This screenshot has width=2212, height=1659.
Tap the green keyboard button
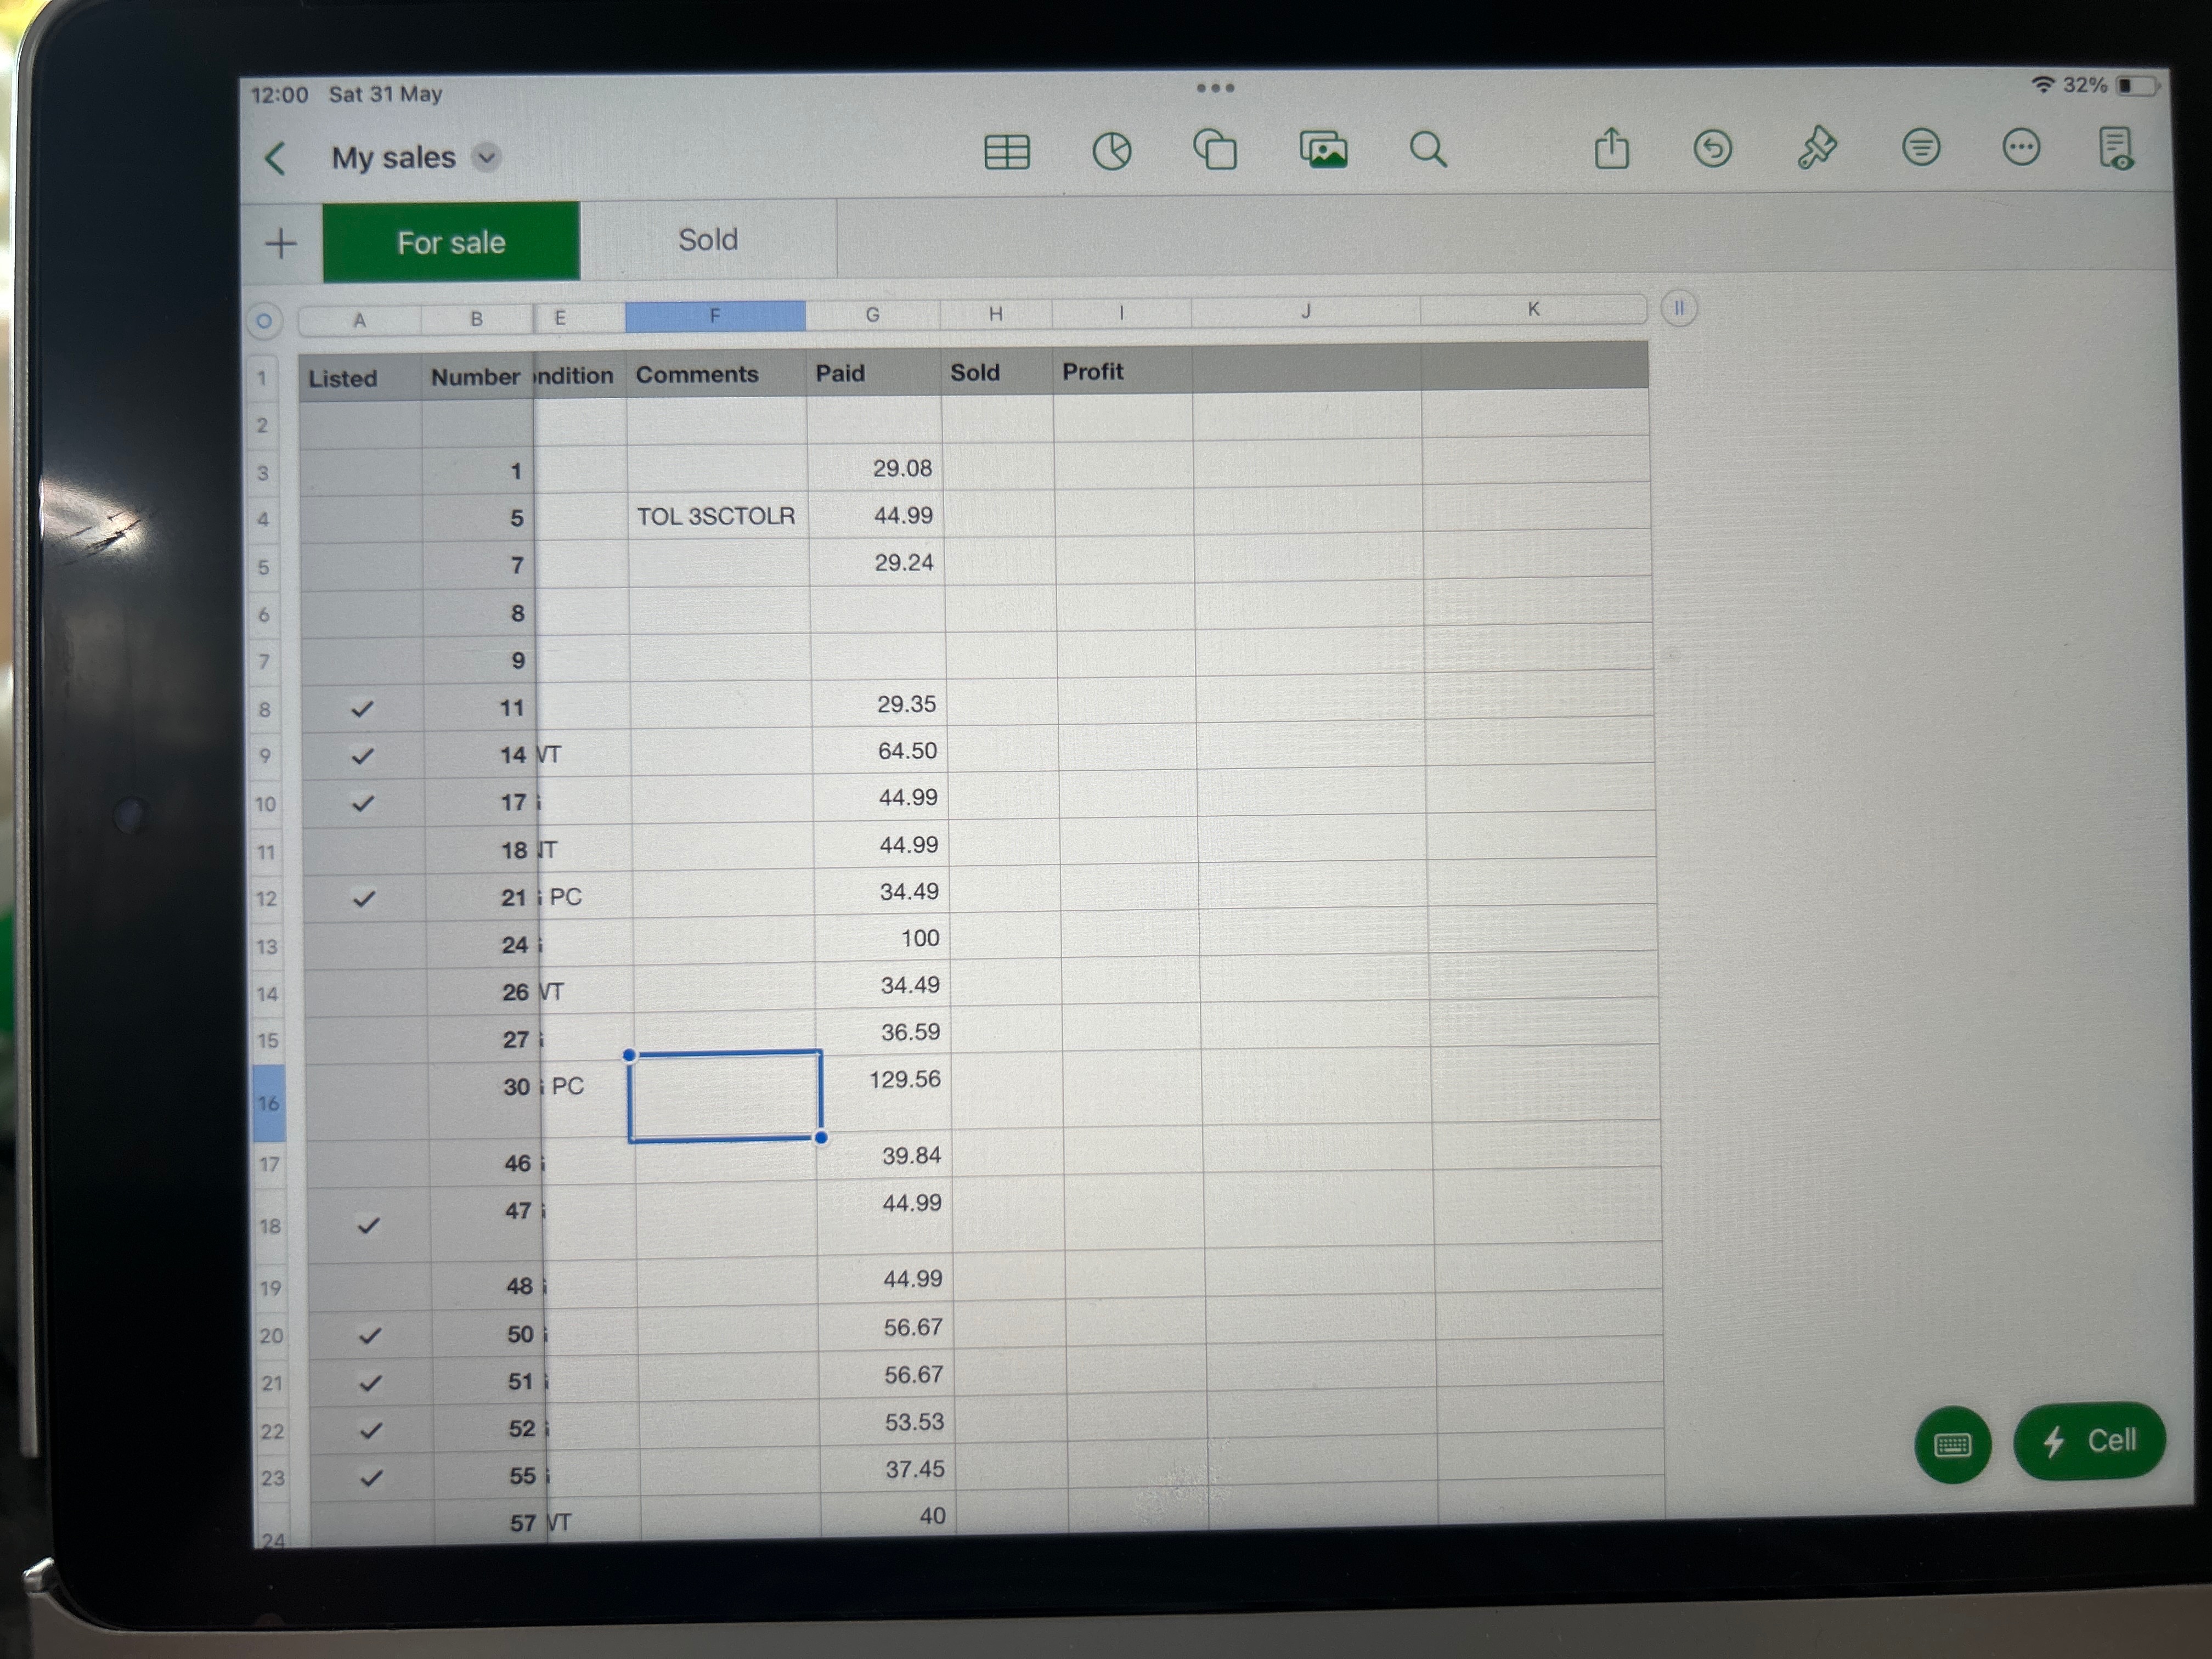pyautogui.click(x=1952, y=1444)
